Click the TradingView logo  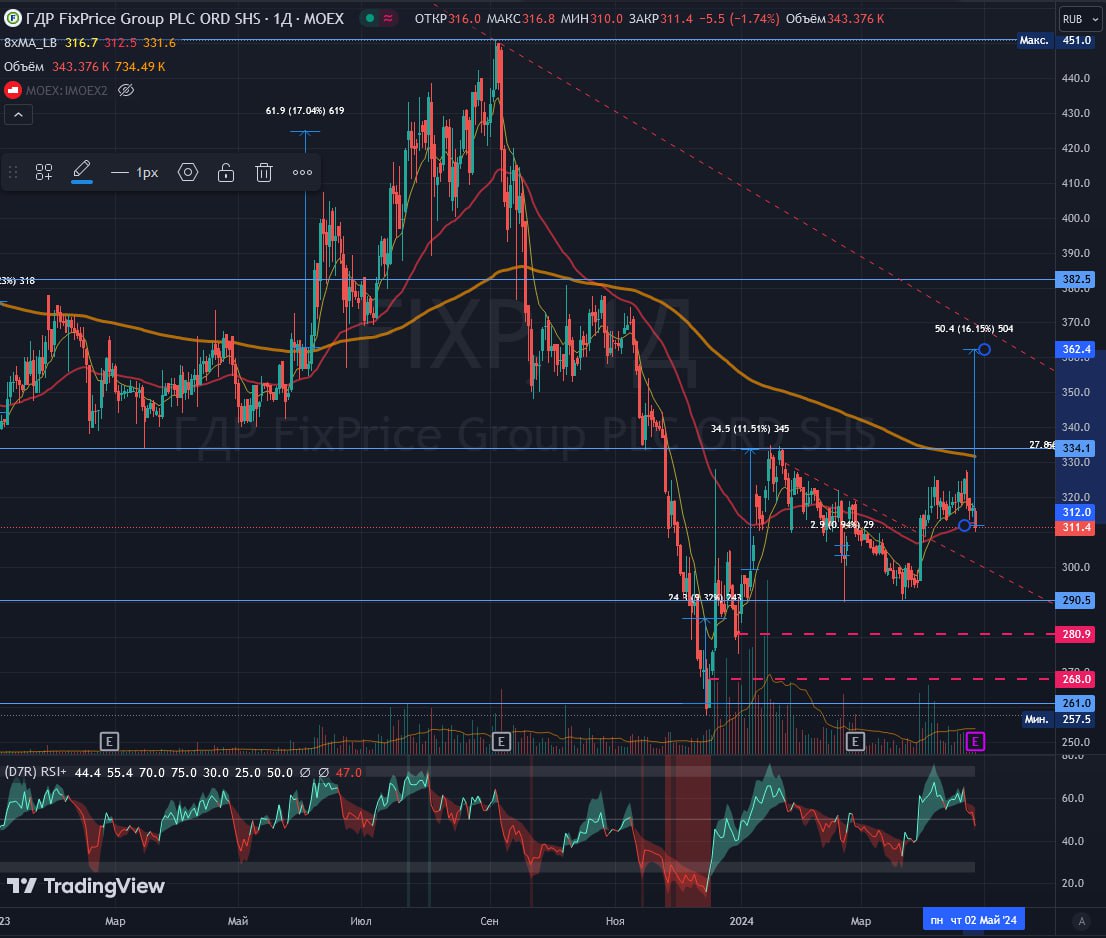coord(85,886)
